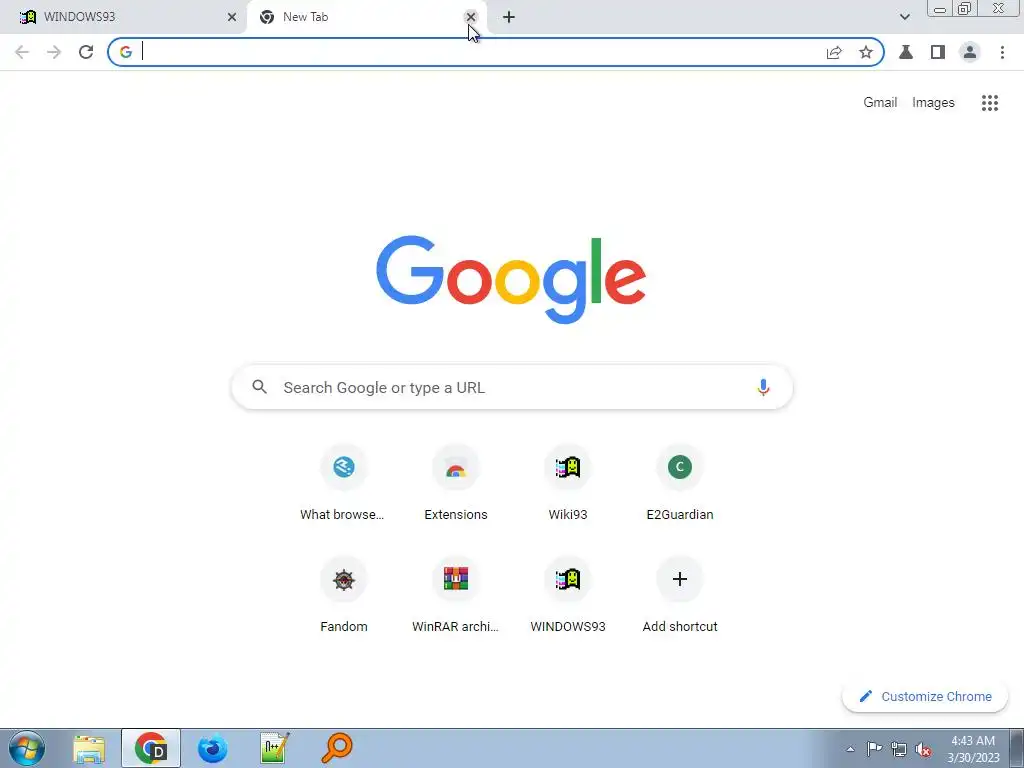Open the profile avatar menu

coord(970,52)
